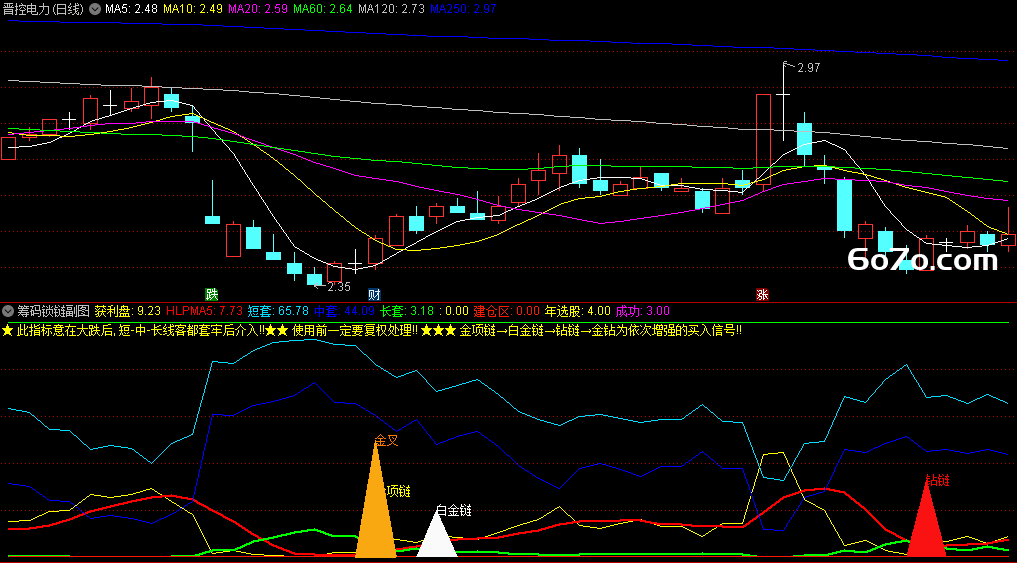1017x563 pixels.
Task: Click the 获利盘: 9.23 value
Action: 128,311
